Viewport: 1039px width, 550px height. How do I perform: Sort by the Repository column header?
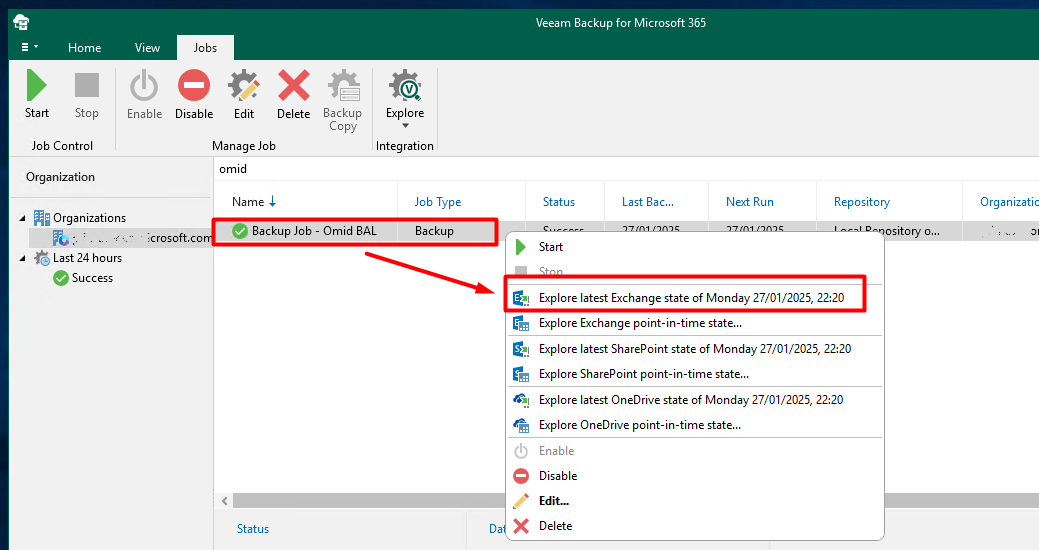pos(861,201)
